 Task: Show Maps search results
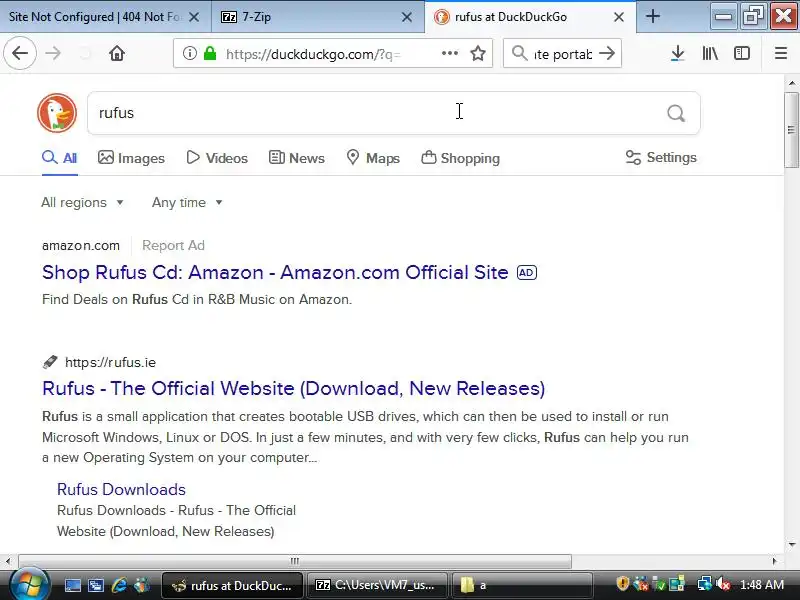pyautogui.click(x=373, y=158)
